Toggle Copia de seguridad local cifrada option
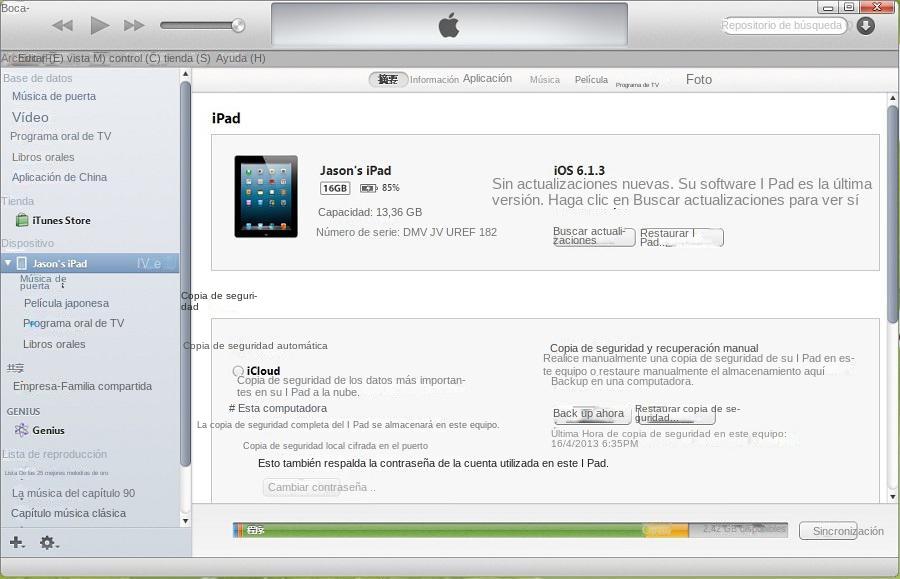Image resolution: width=900 pixels, height=579 pixels. point(335,446)
